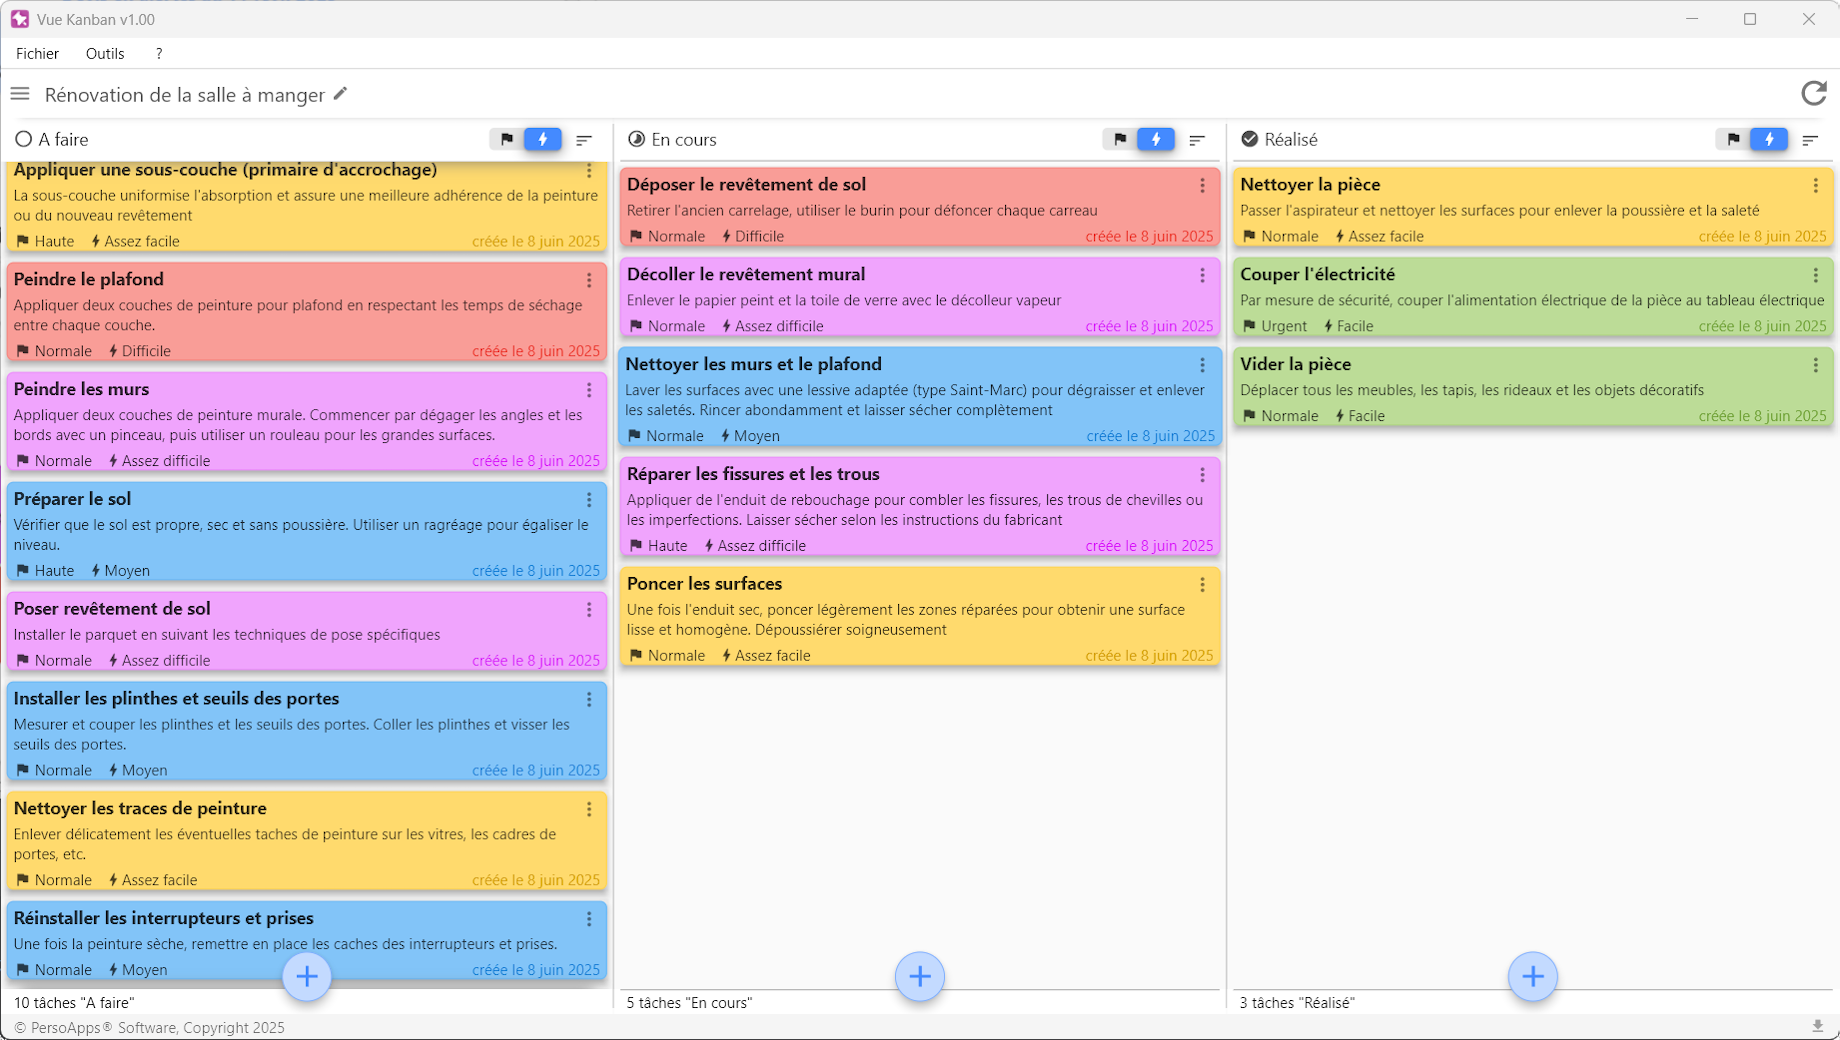Open options menu of Poncer les surfaces card
Screen dimensions: 1840x1040
[x=1202, y=585]
